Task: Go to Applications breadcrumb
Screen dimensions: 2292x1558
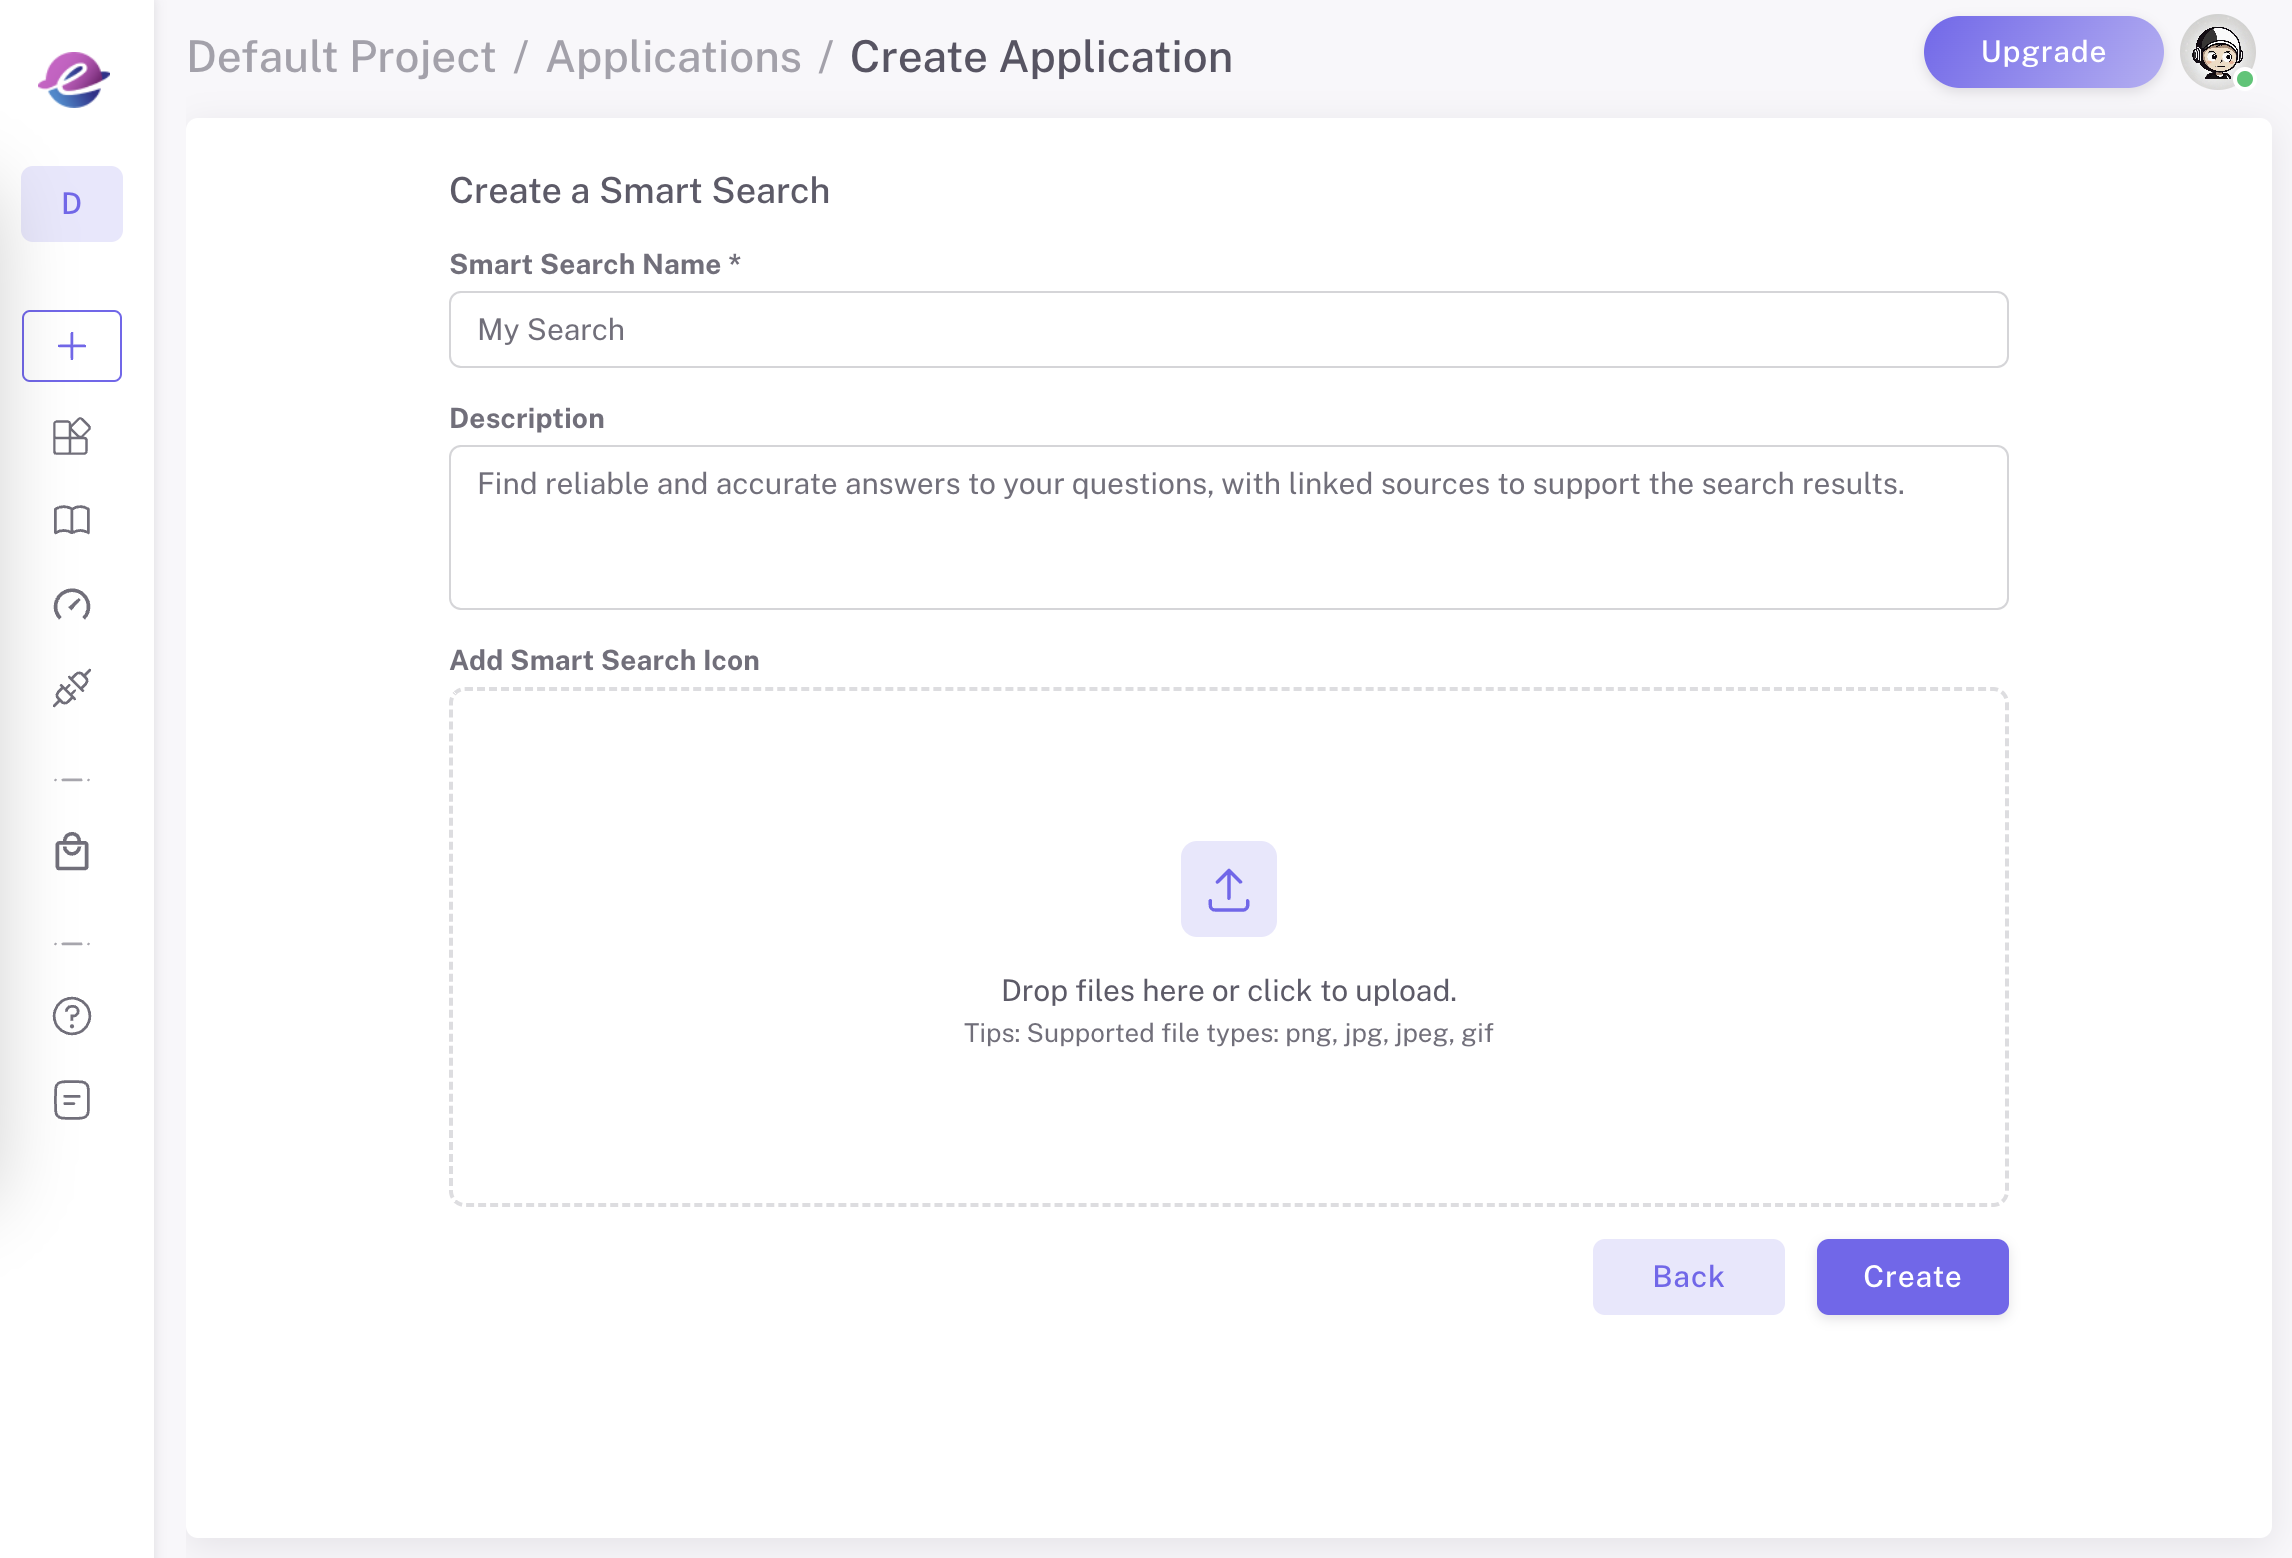Action: click(x=673, y=57)
